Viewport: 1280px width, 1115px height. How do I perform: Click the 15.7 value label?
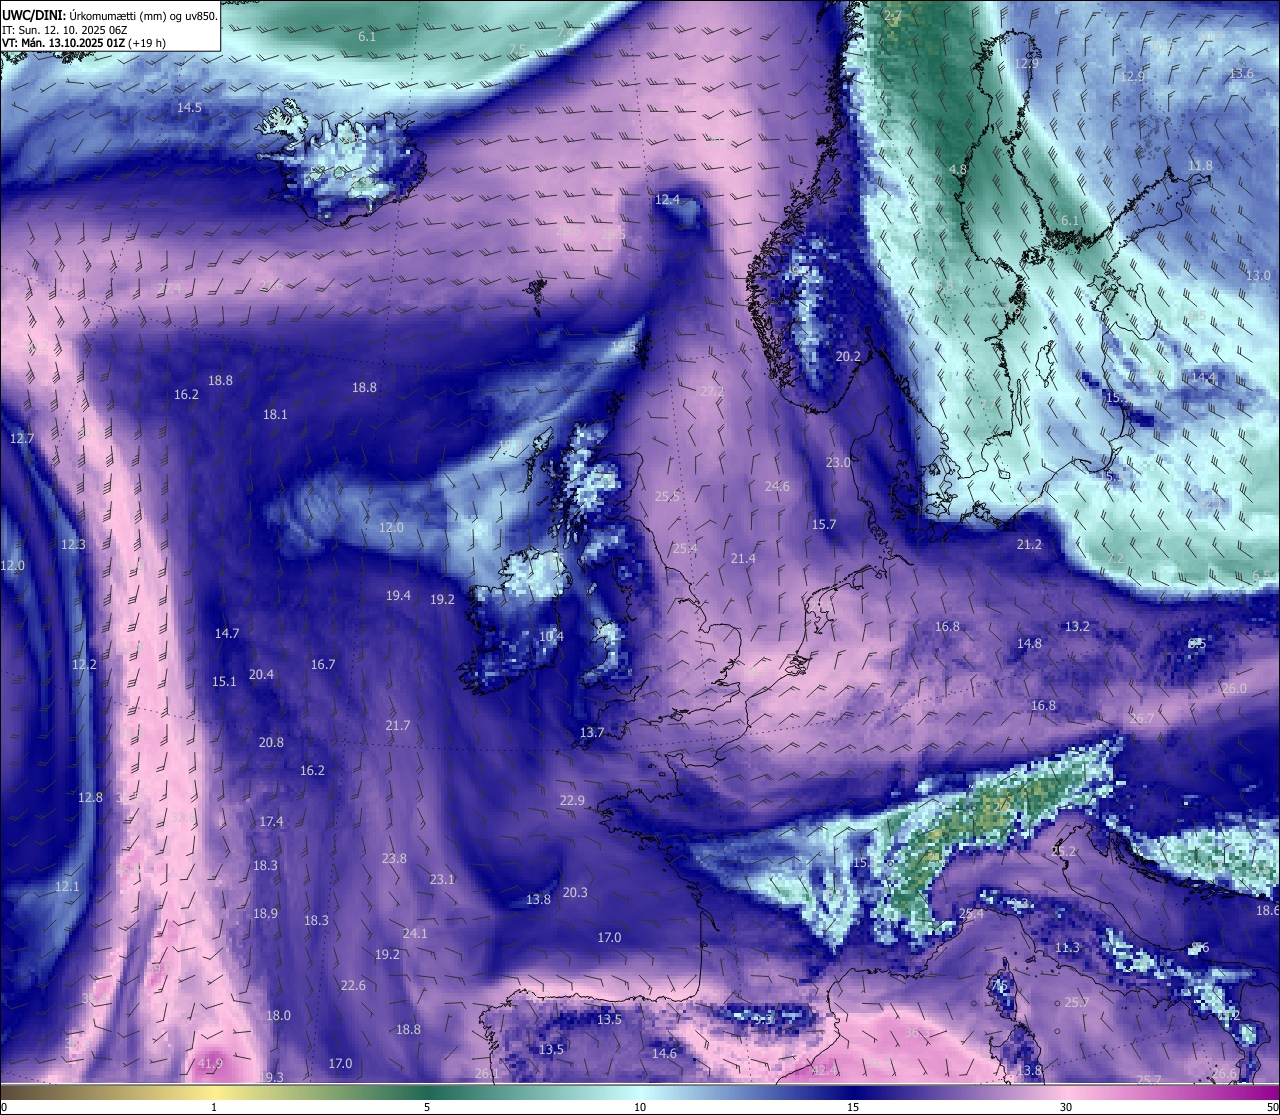point(824,524)
